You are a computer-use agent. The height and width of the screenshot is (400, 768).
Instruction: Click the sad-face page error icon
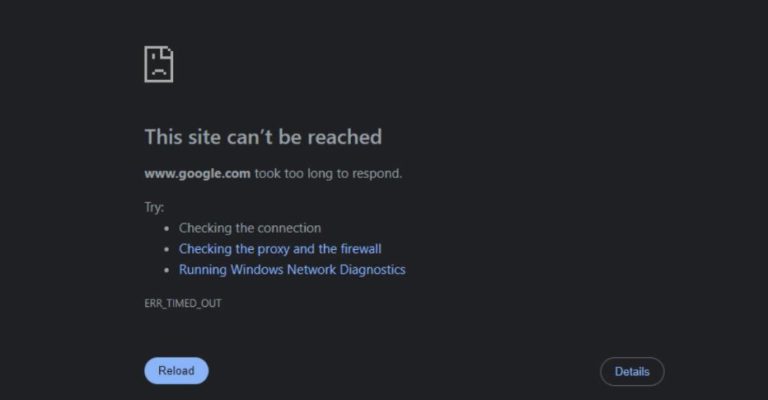[x=158, y=62]
